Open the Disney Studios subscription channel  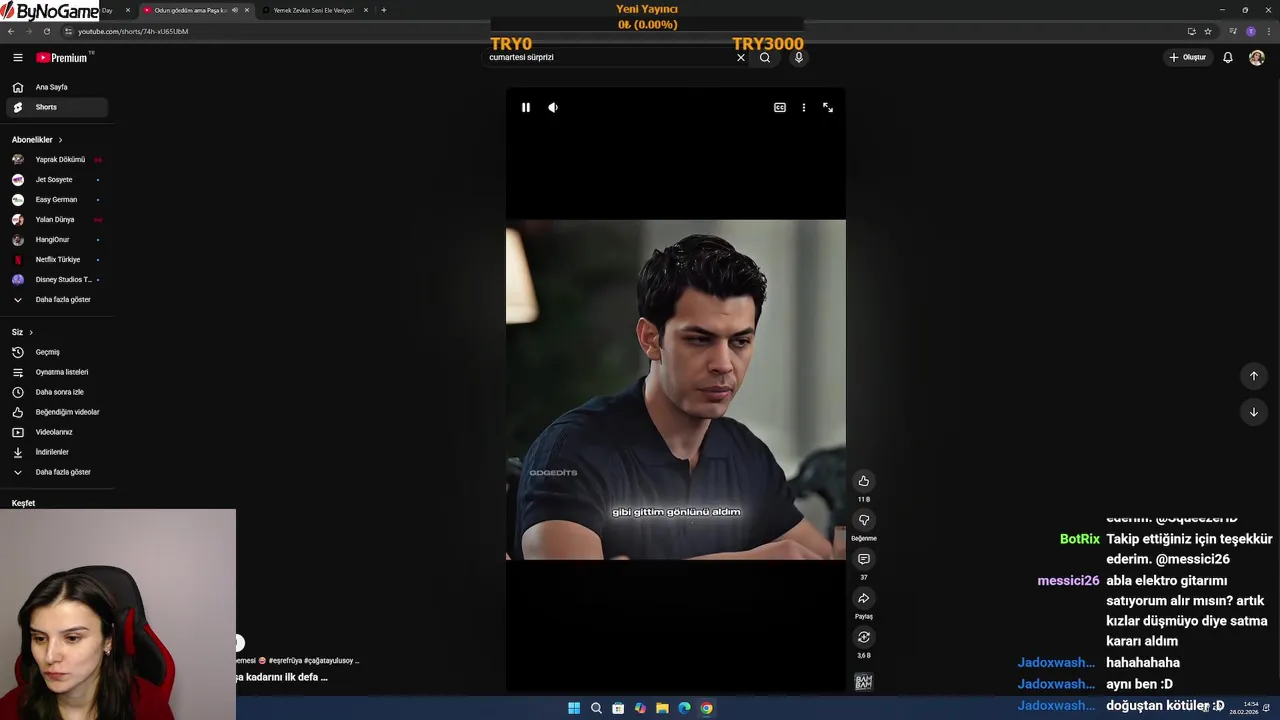click(x=57, y=280)
